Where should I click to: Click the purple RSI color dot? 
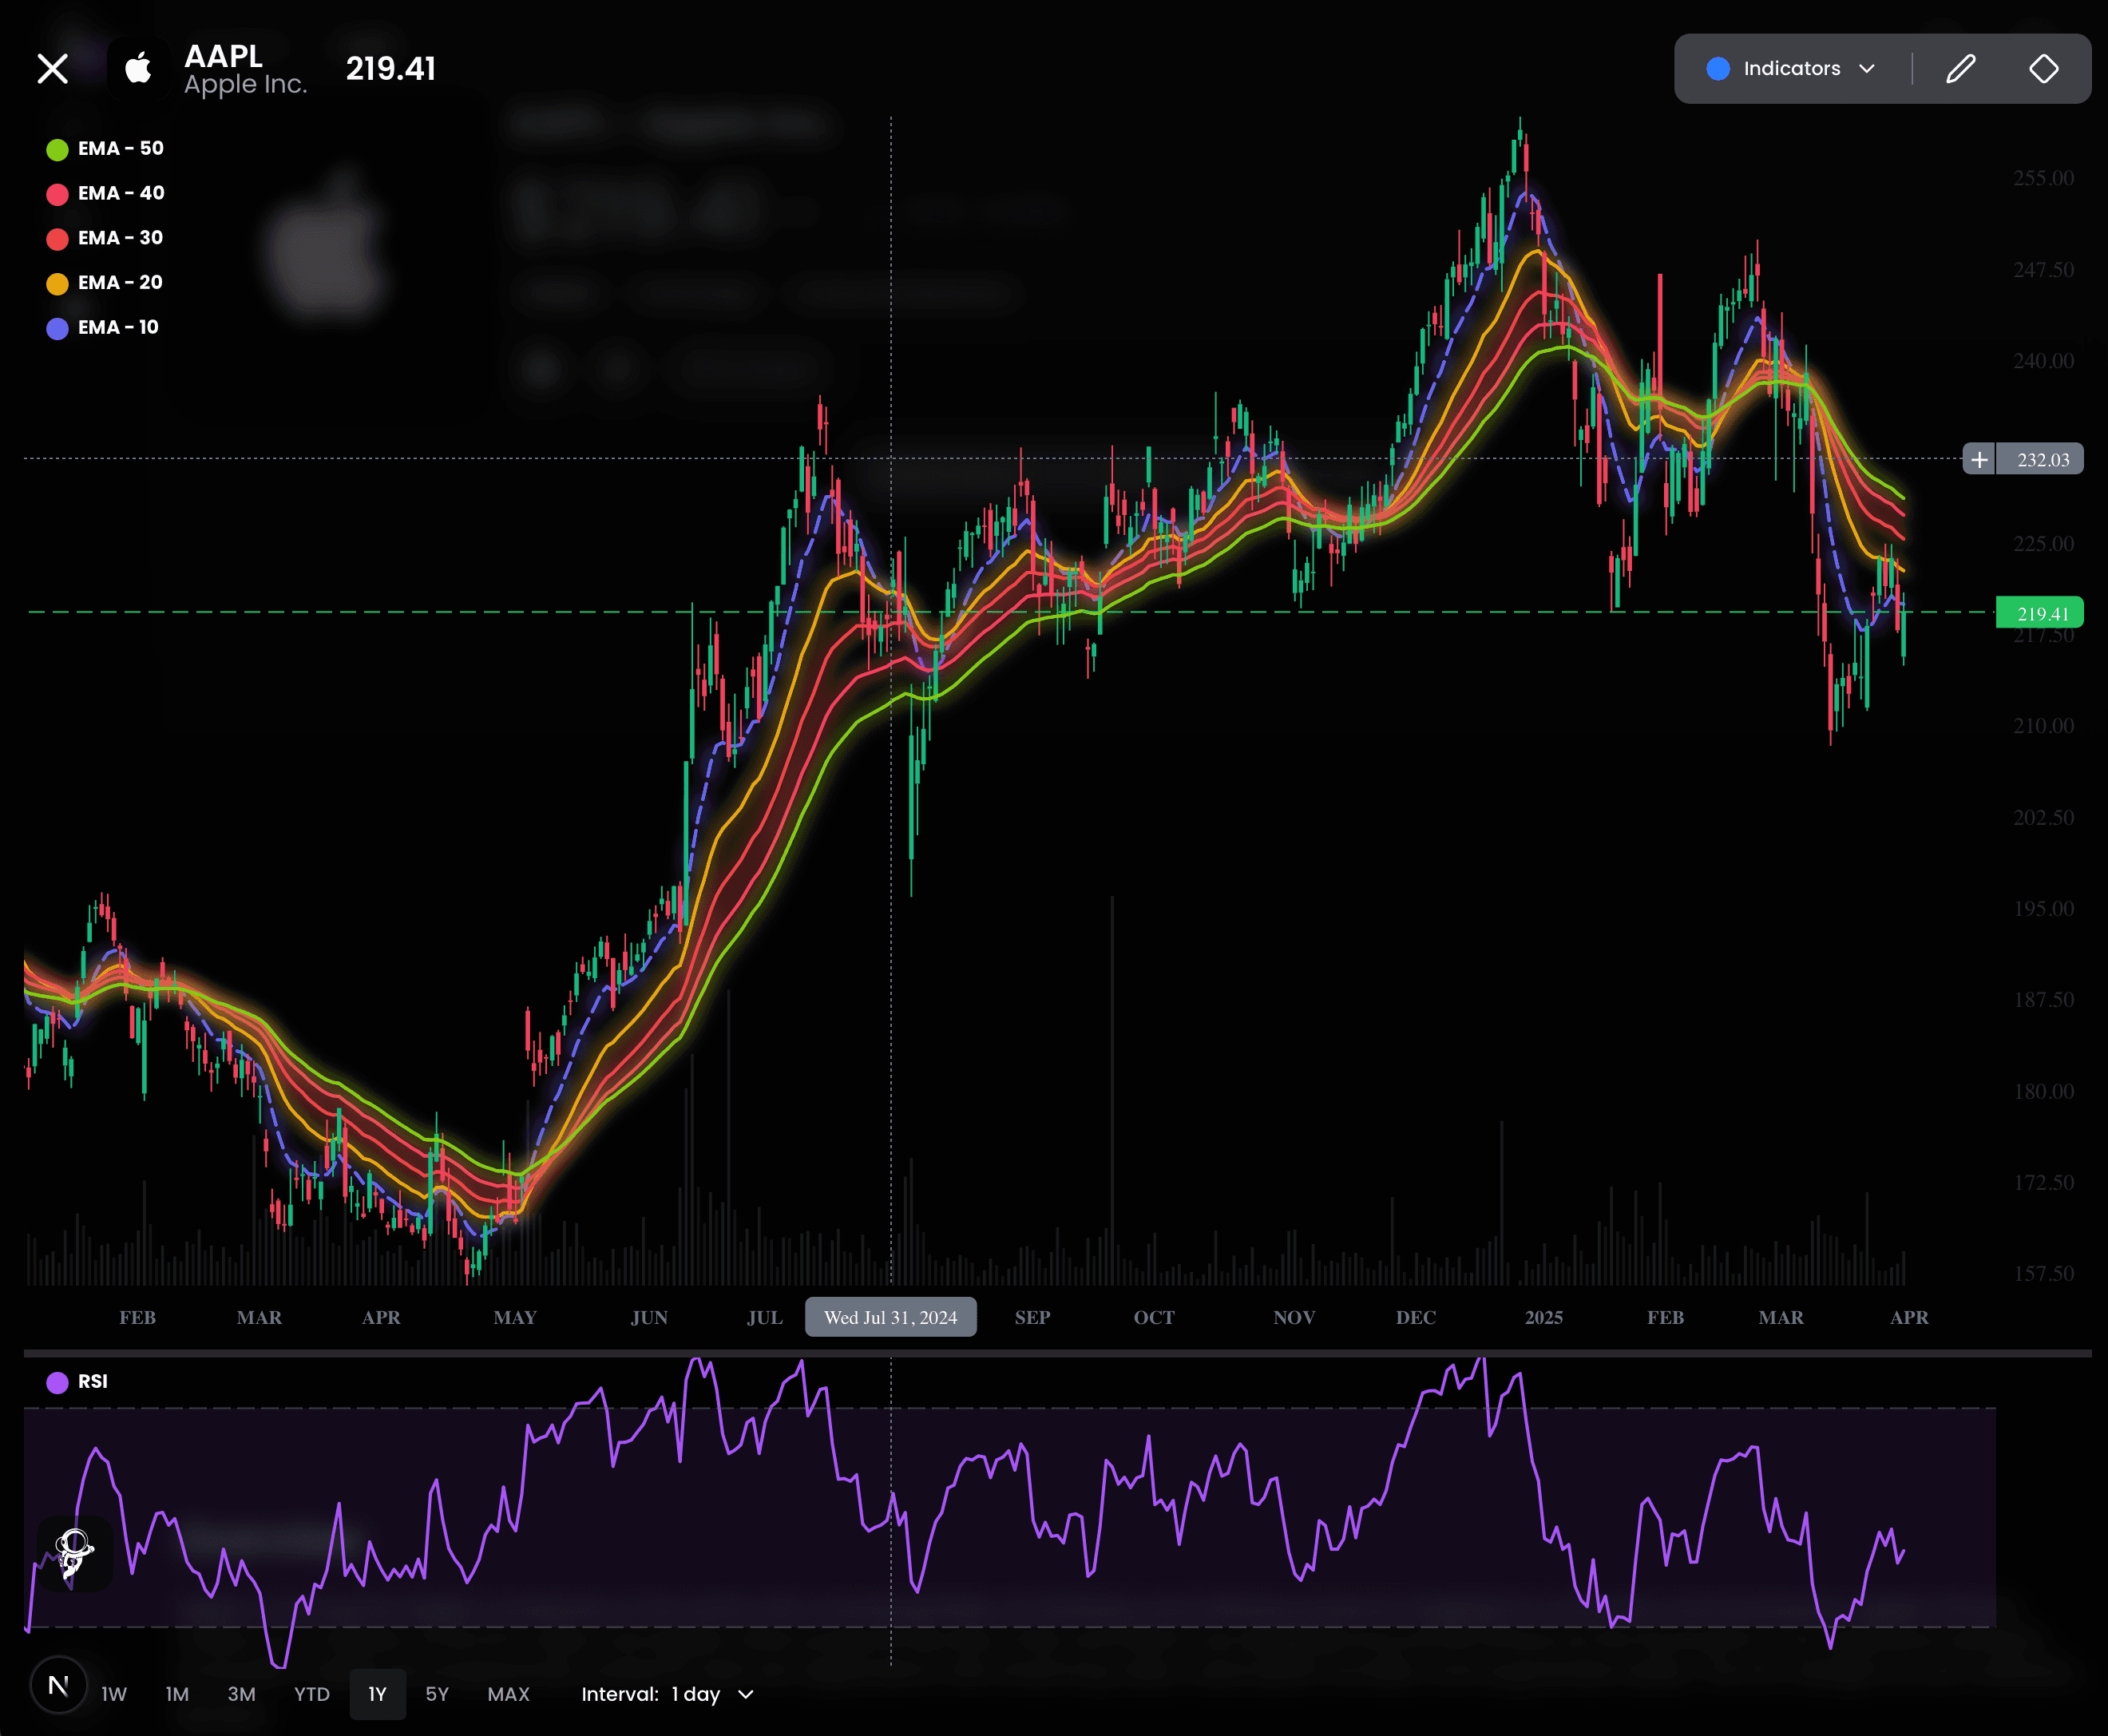coord(58,1382)
